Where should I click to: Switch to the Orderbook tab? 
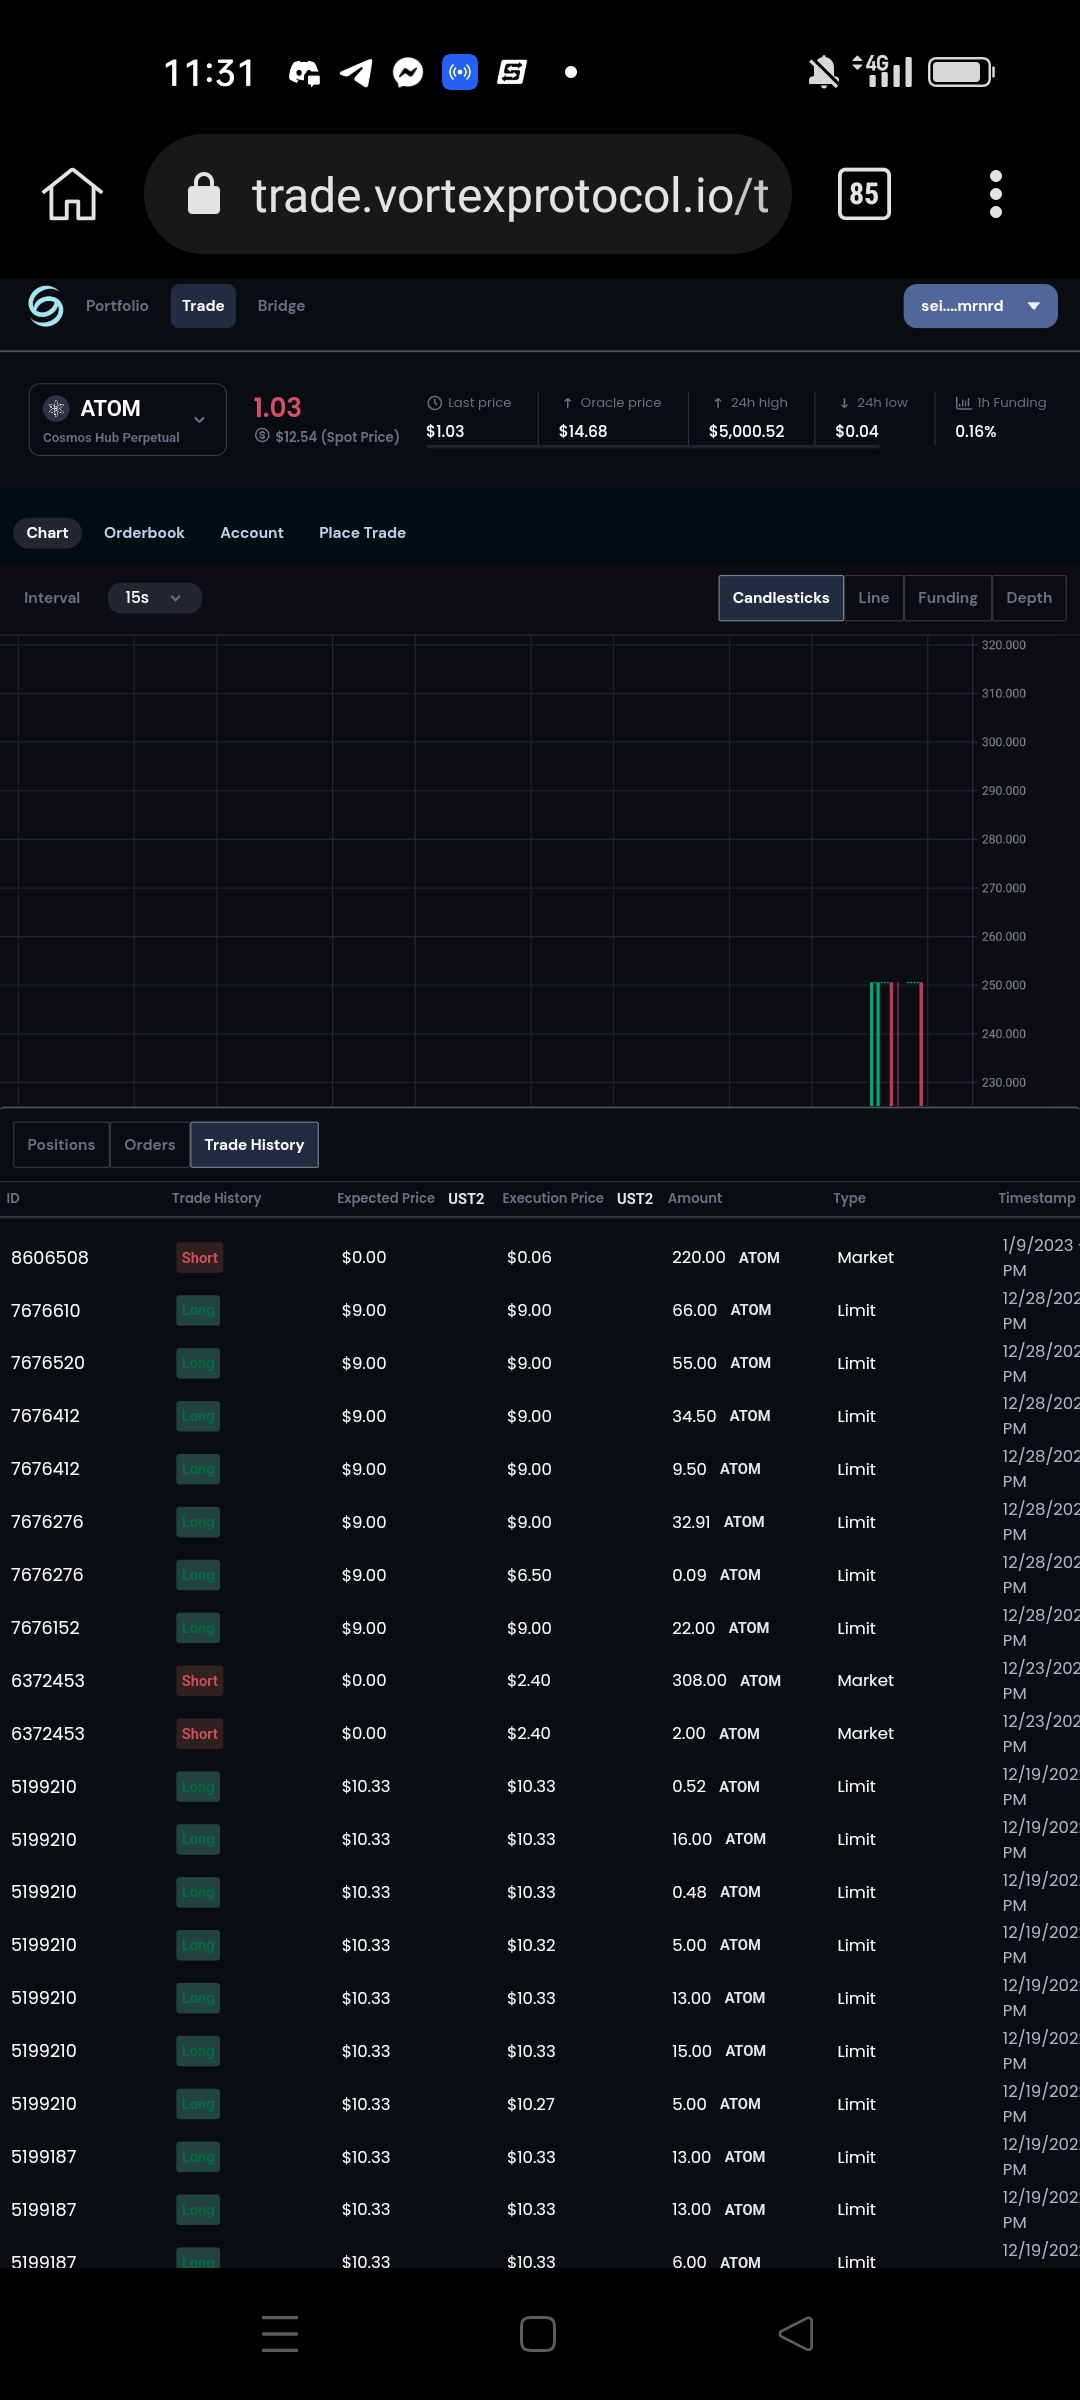coord(144,533)
